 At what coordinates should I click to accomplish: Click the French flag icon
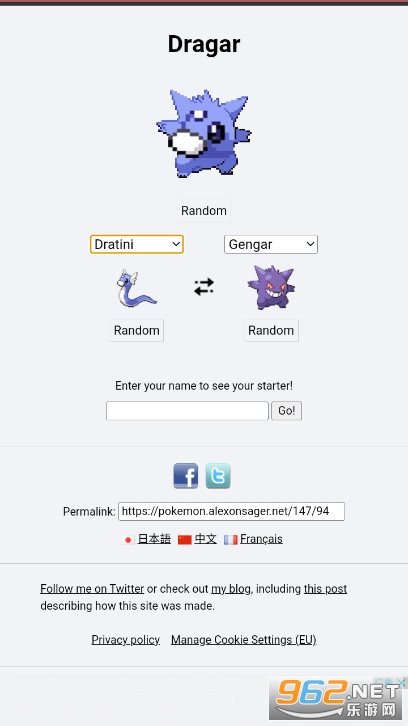231,540
